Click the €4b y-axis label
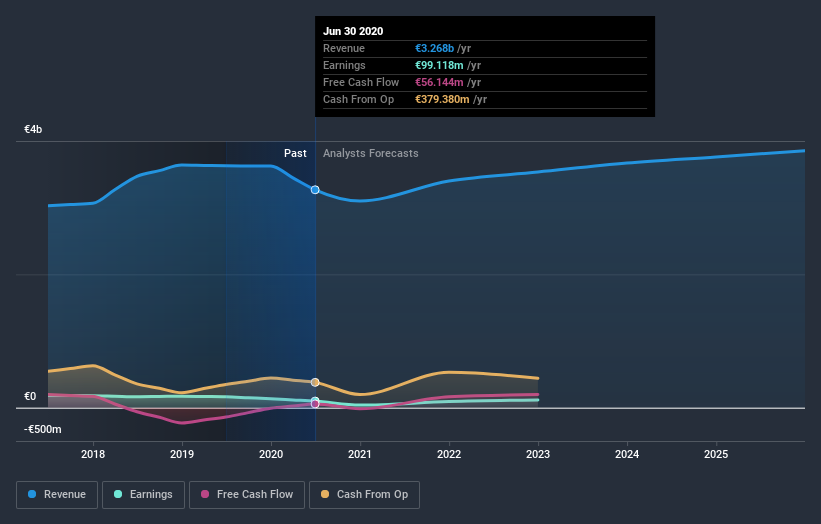The width and height of the screenshot is (821, 524). (33, 129)
